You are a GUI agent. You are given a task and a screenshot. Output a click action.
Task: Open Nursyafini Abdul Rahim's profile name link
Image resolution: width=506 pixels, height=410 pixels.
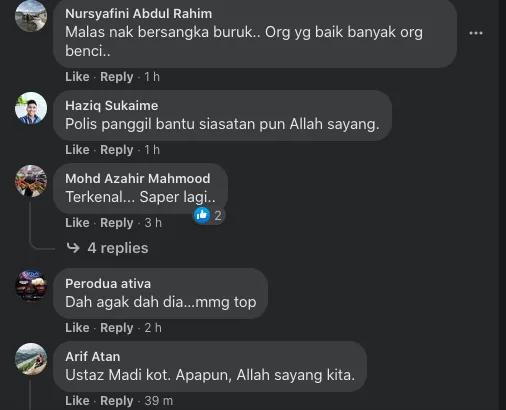tap(139, 14)
